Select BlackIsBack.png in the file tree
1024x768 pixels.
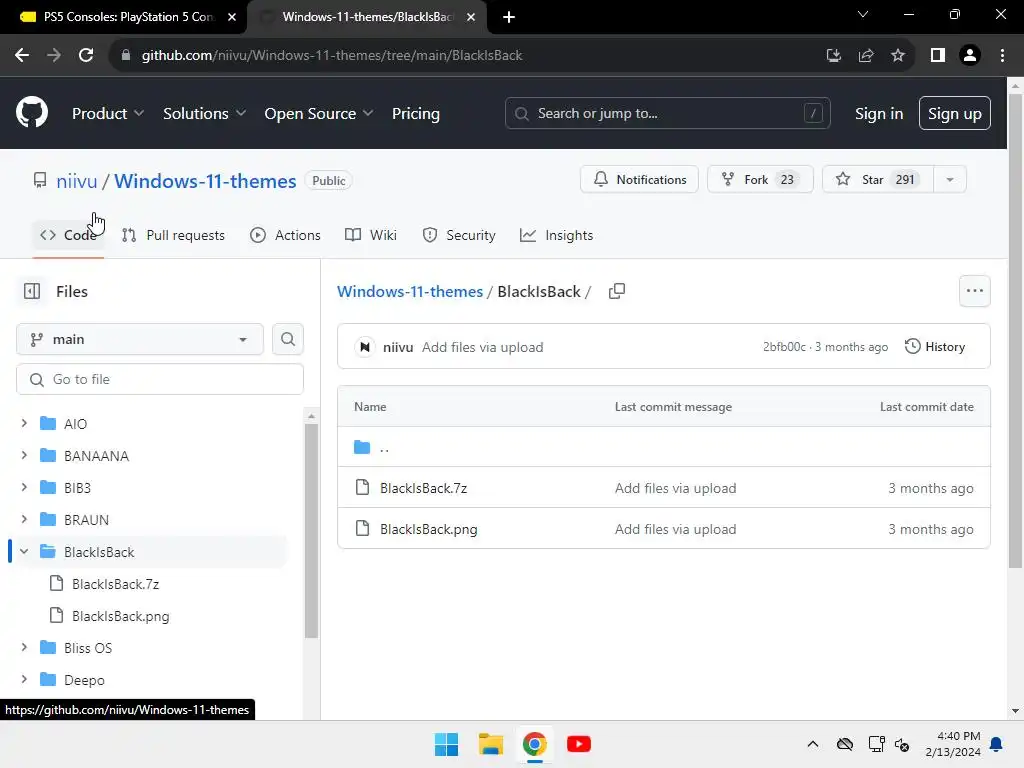121,616
